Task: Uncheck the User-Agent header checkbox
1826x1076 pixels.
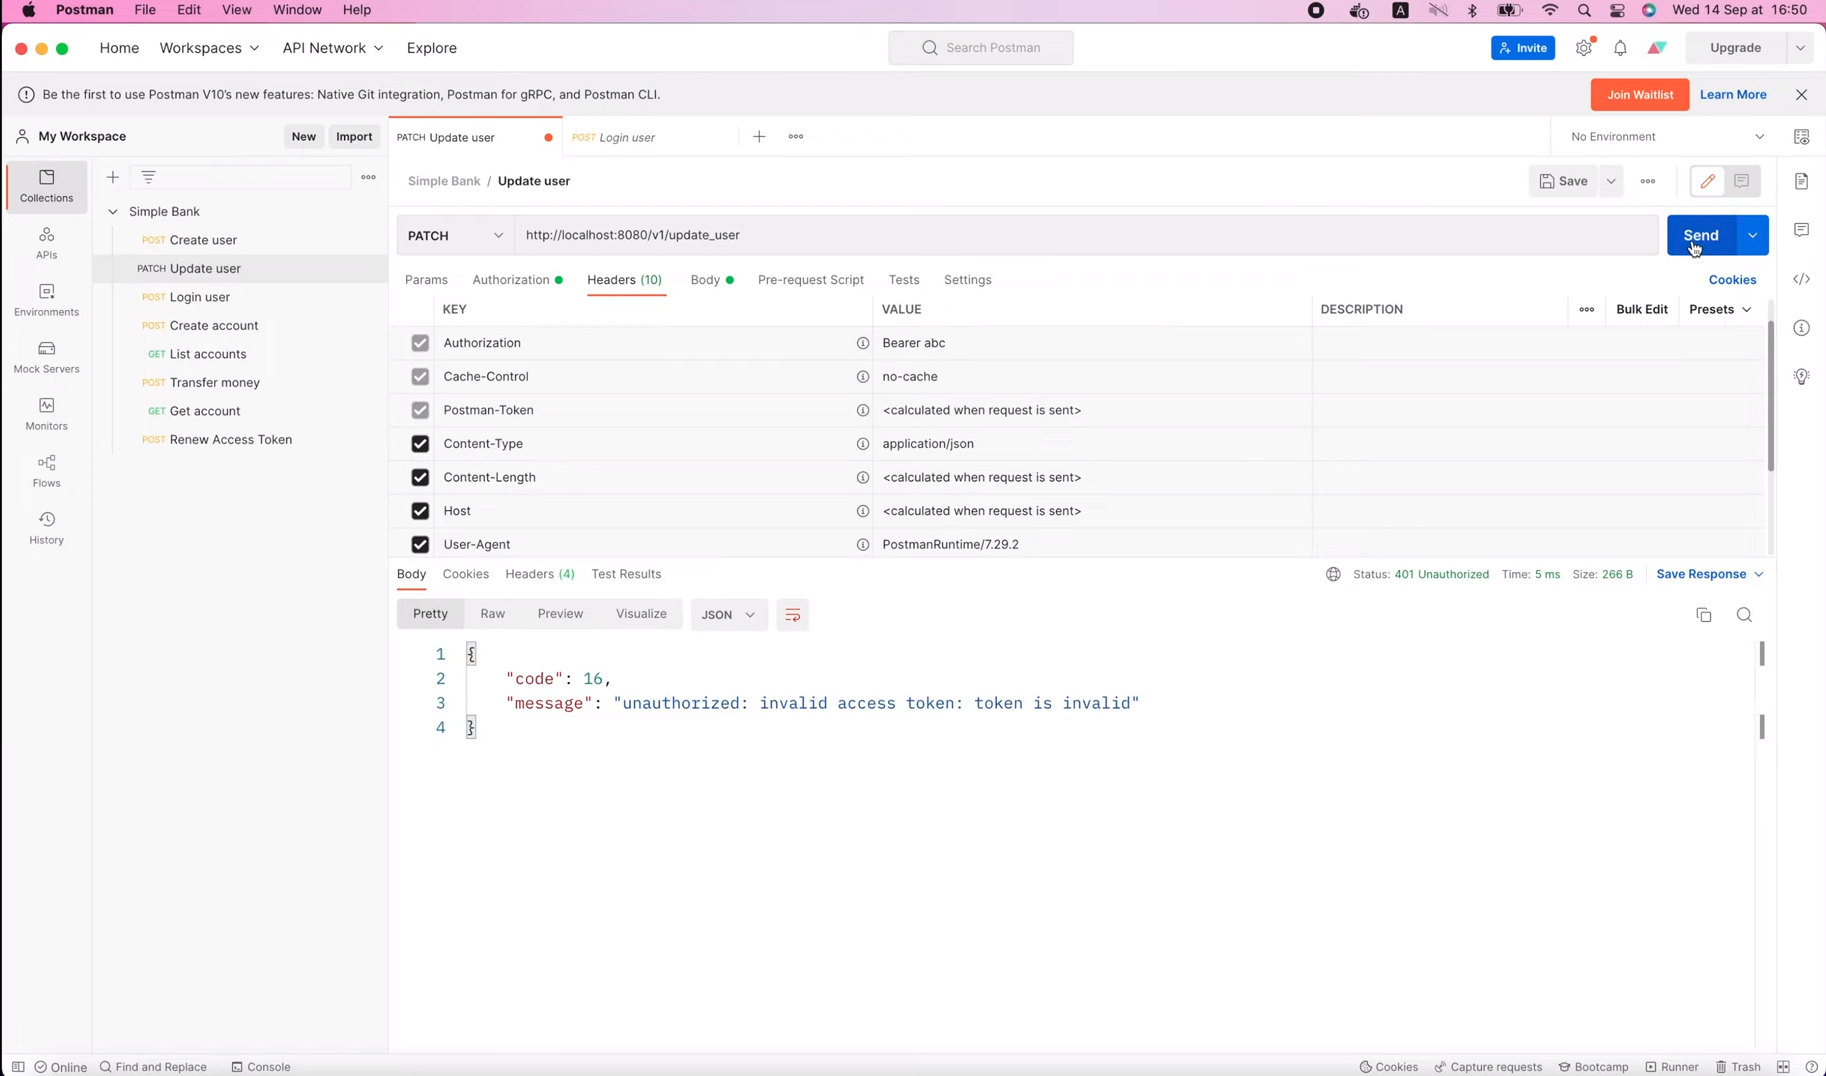Action: tap(420, 544)
